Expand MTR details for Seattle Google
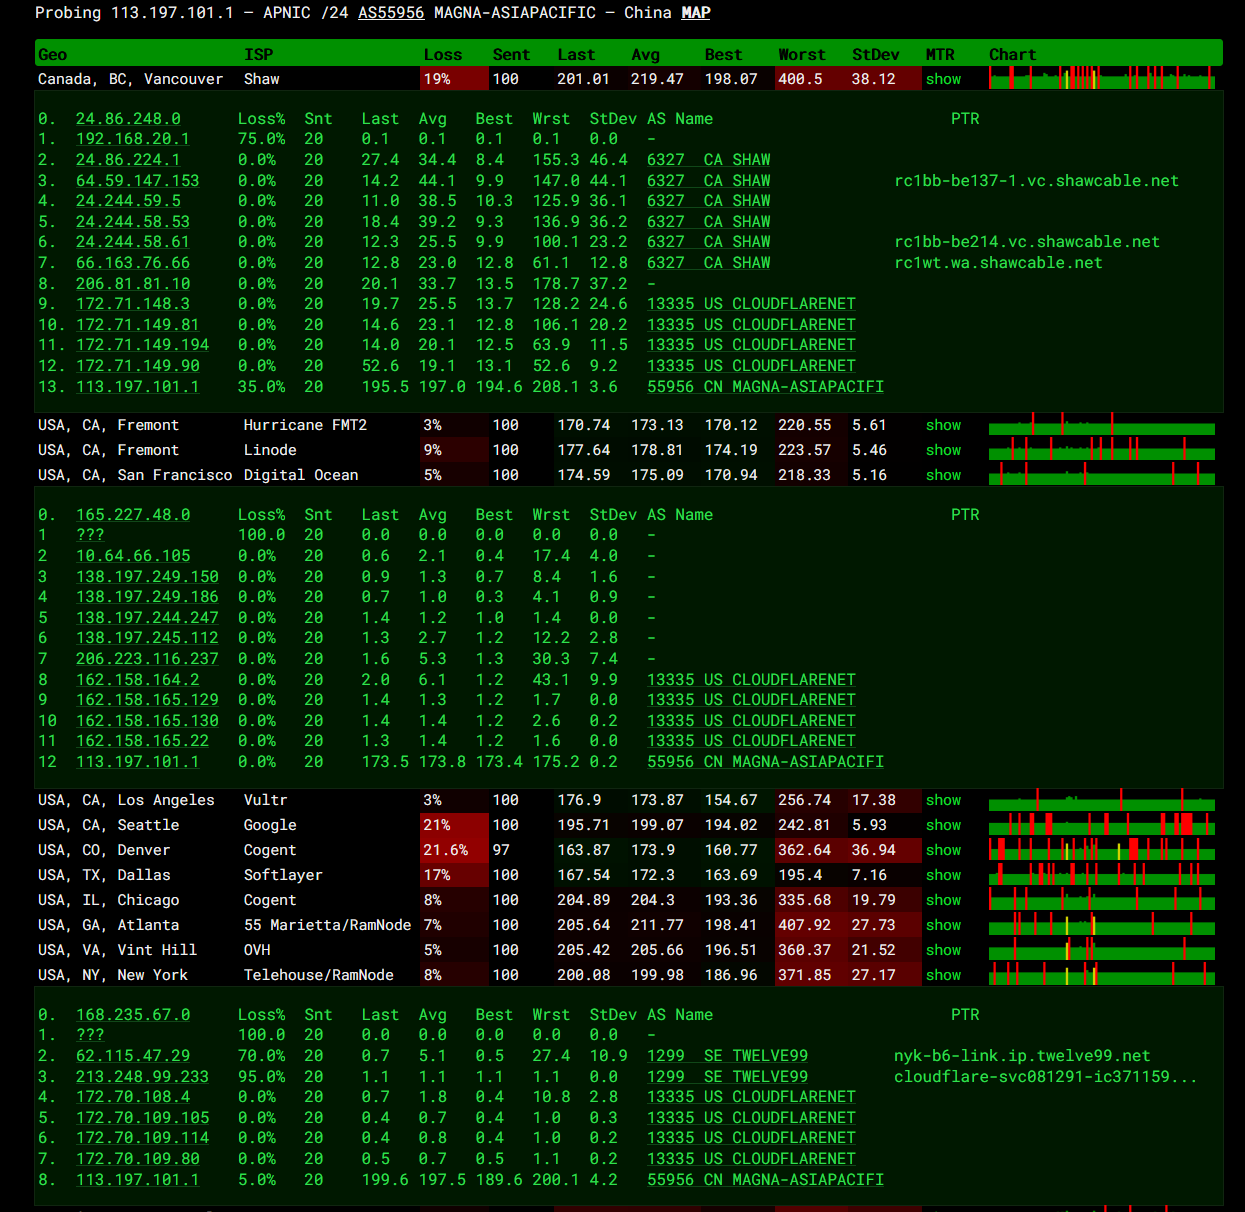Screen dimensions: 1245x1212 pyautogui.click(x=943, y=825)
